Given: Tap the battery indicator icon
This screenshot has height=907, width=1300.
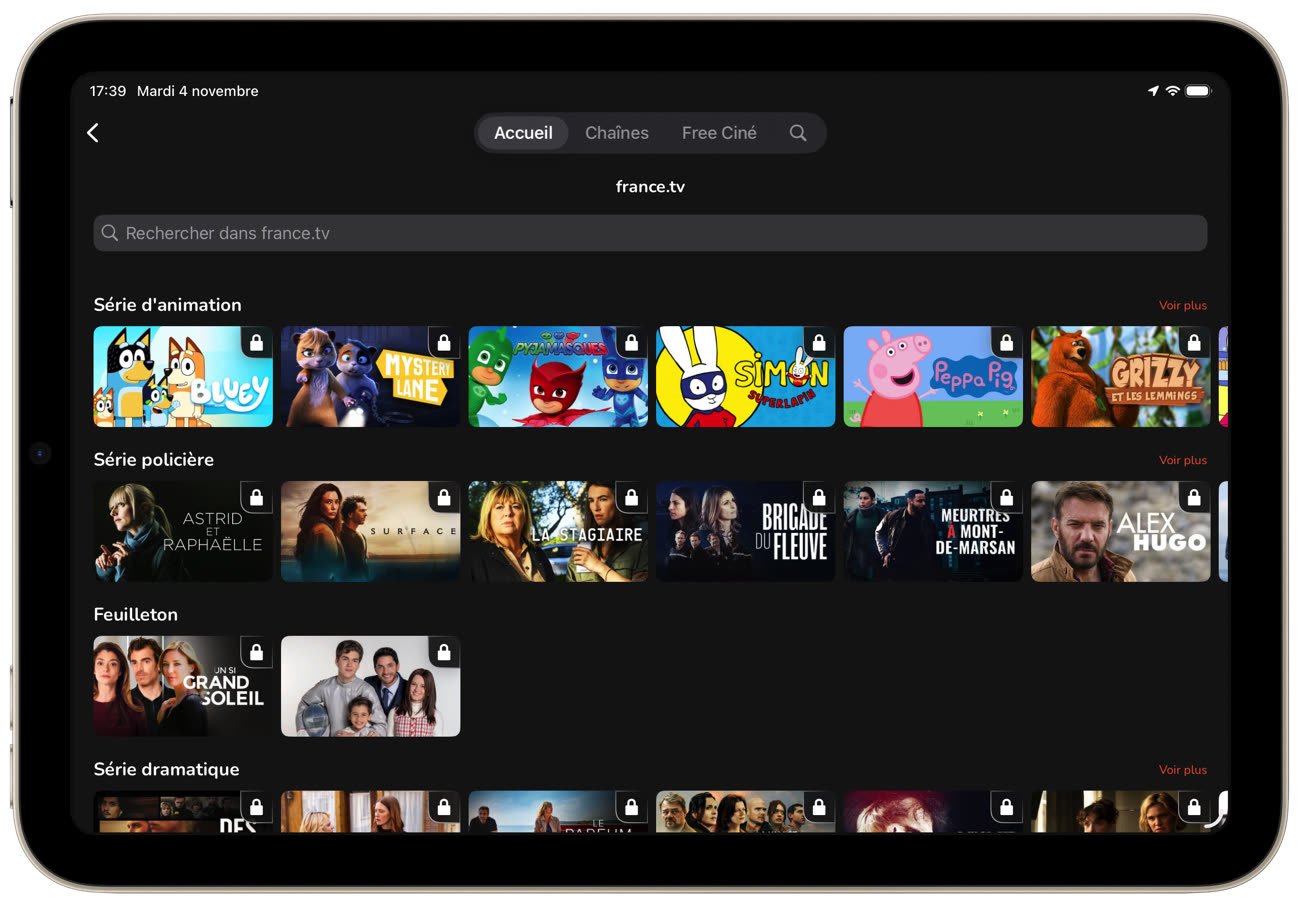Looking at the screenshot, I should pos(1198,91).
